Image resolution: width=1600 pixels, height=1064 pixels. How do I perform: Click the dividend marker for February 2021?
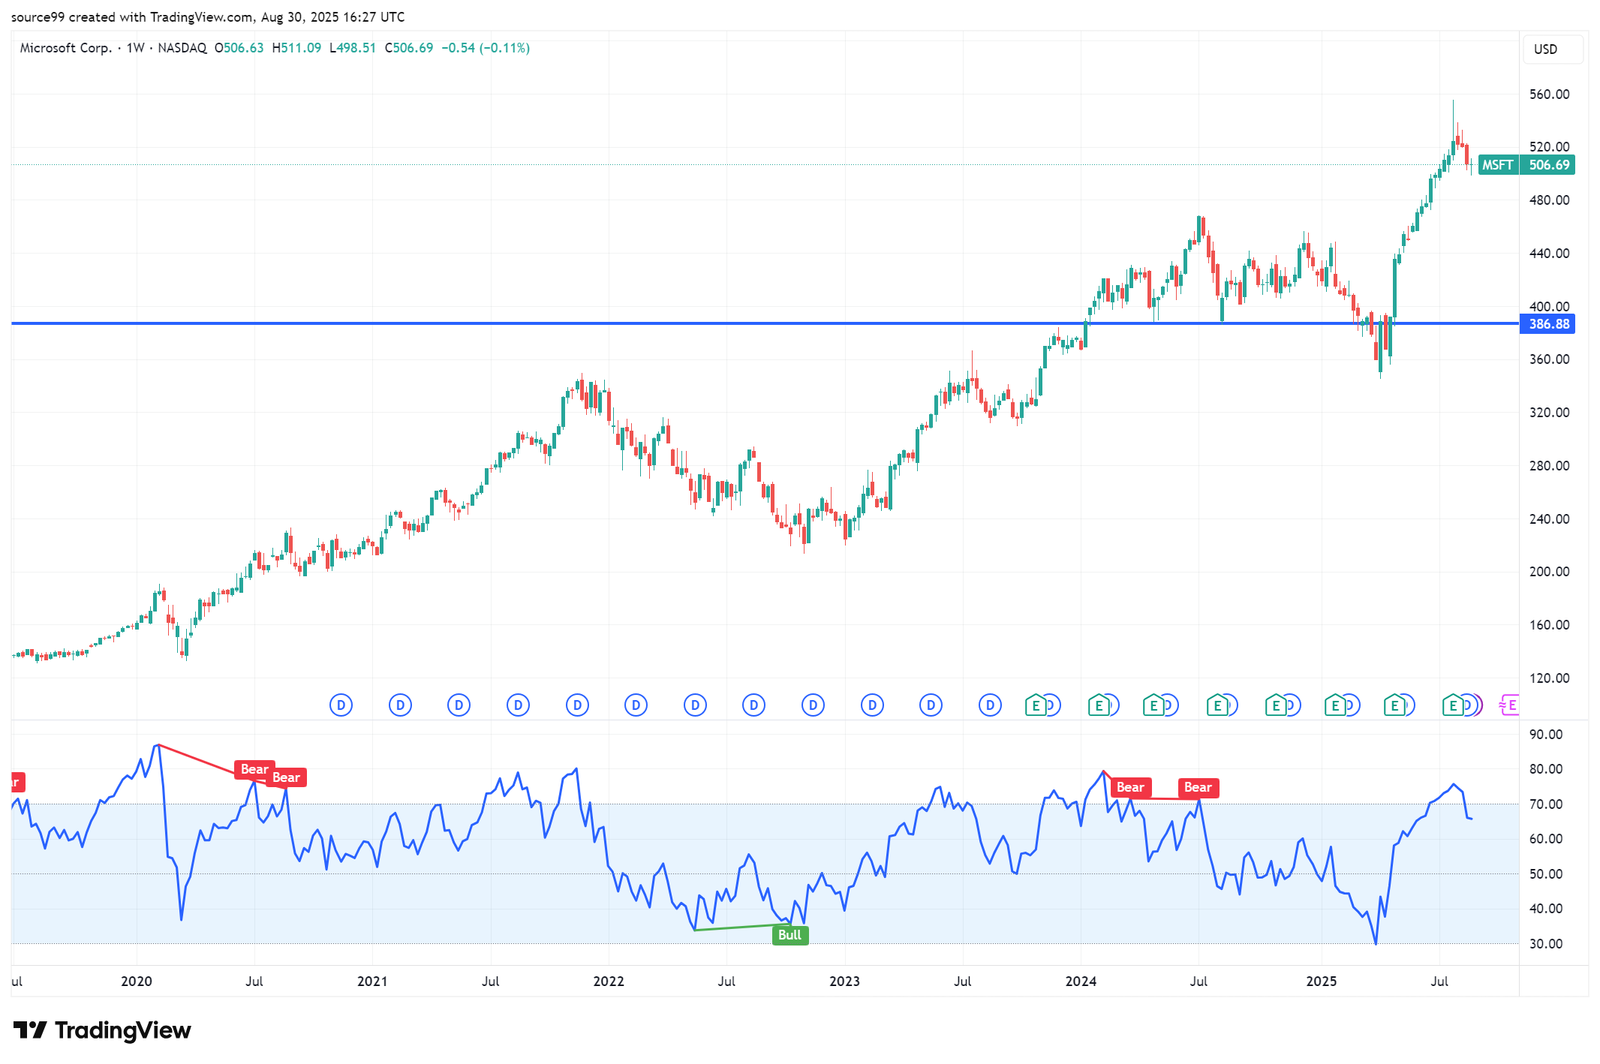[400, 705]
